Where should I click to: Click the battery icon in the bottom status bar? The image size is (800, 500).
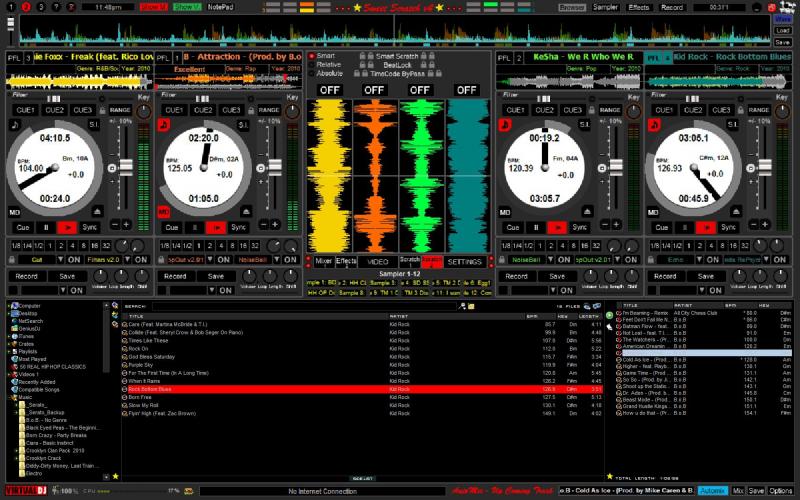(x=189, y=491)
